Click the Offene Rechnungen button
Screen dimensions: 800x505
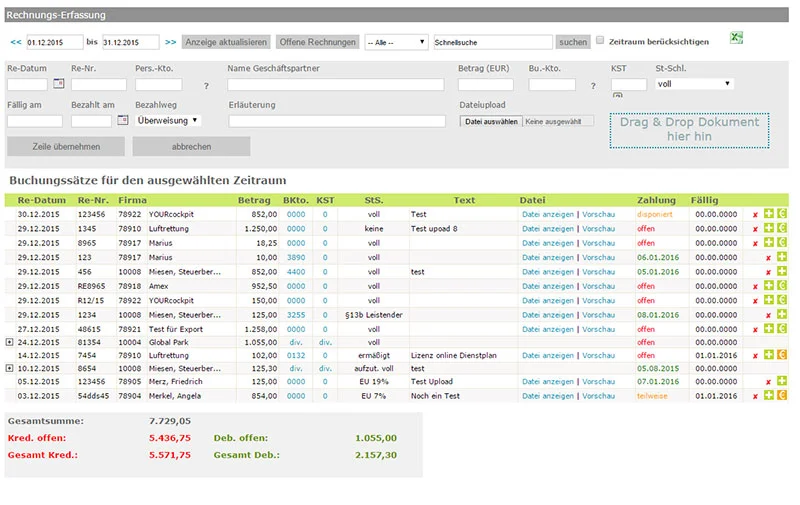(x=317, y=42)
